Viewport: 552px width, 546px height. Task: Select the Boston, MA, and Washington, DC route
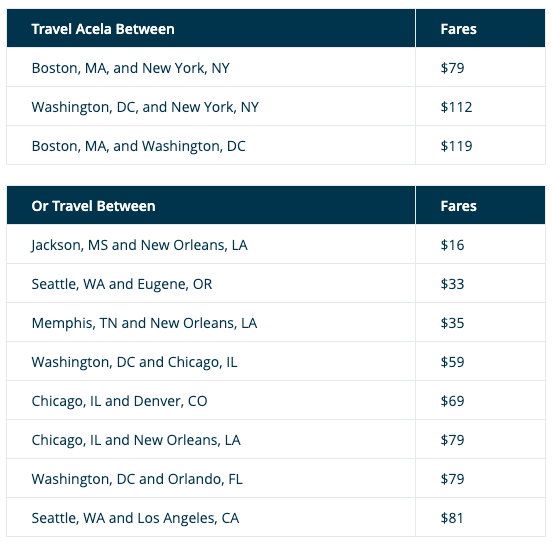coord(138,146)
